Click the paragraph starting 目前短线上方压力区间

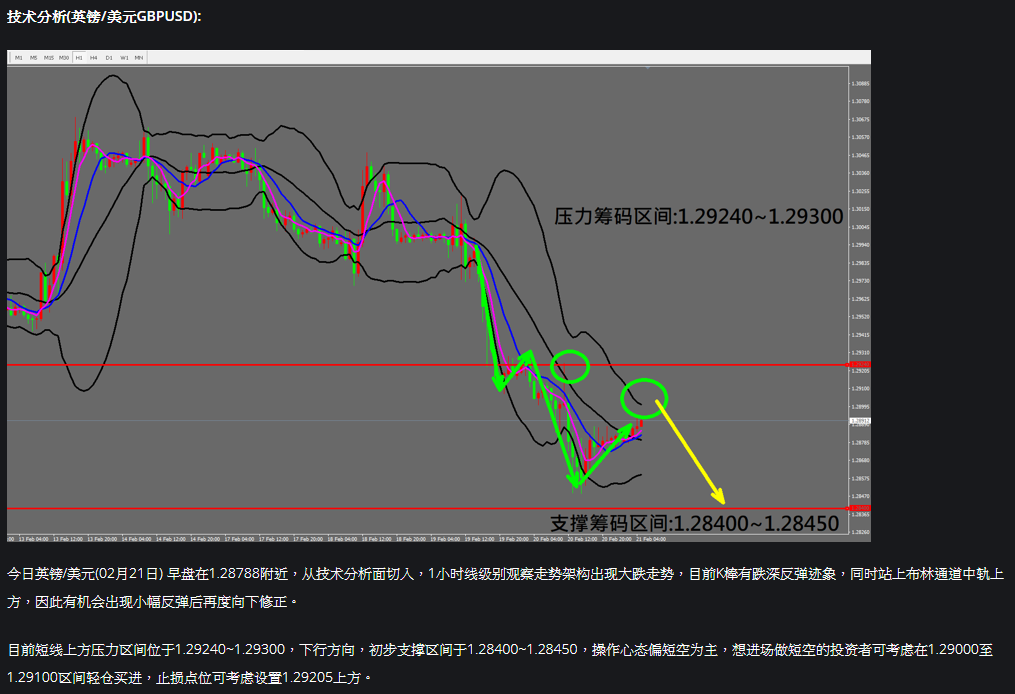pyautogui.click(x=500, y=664)
